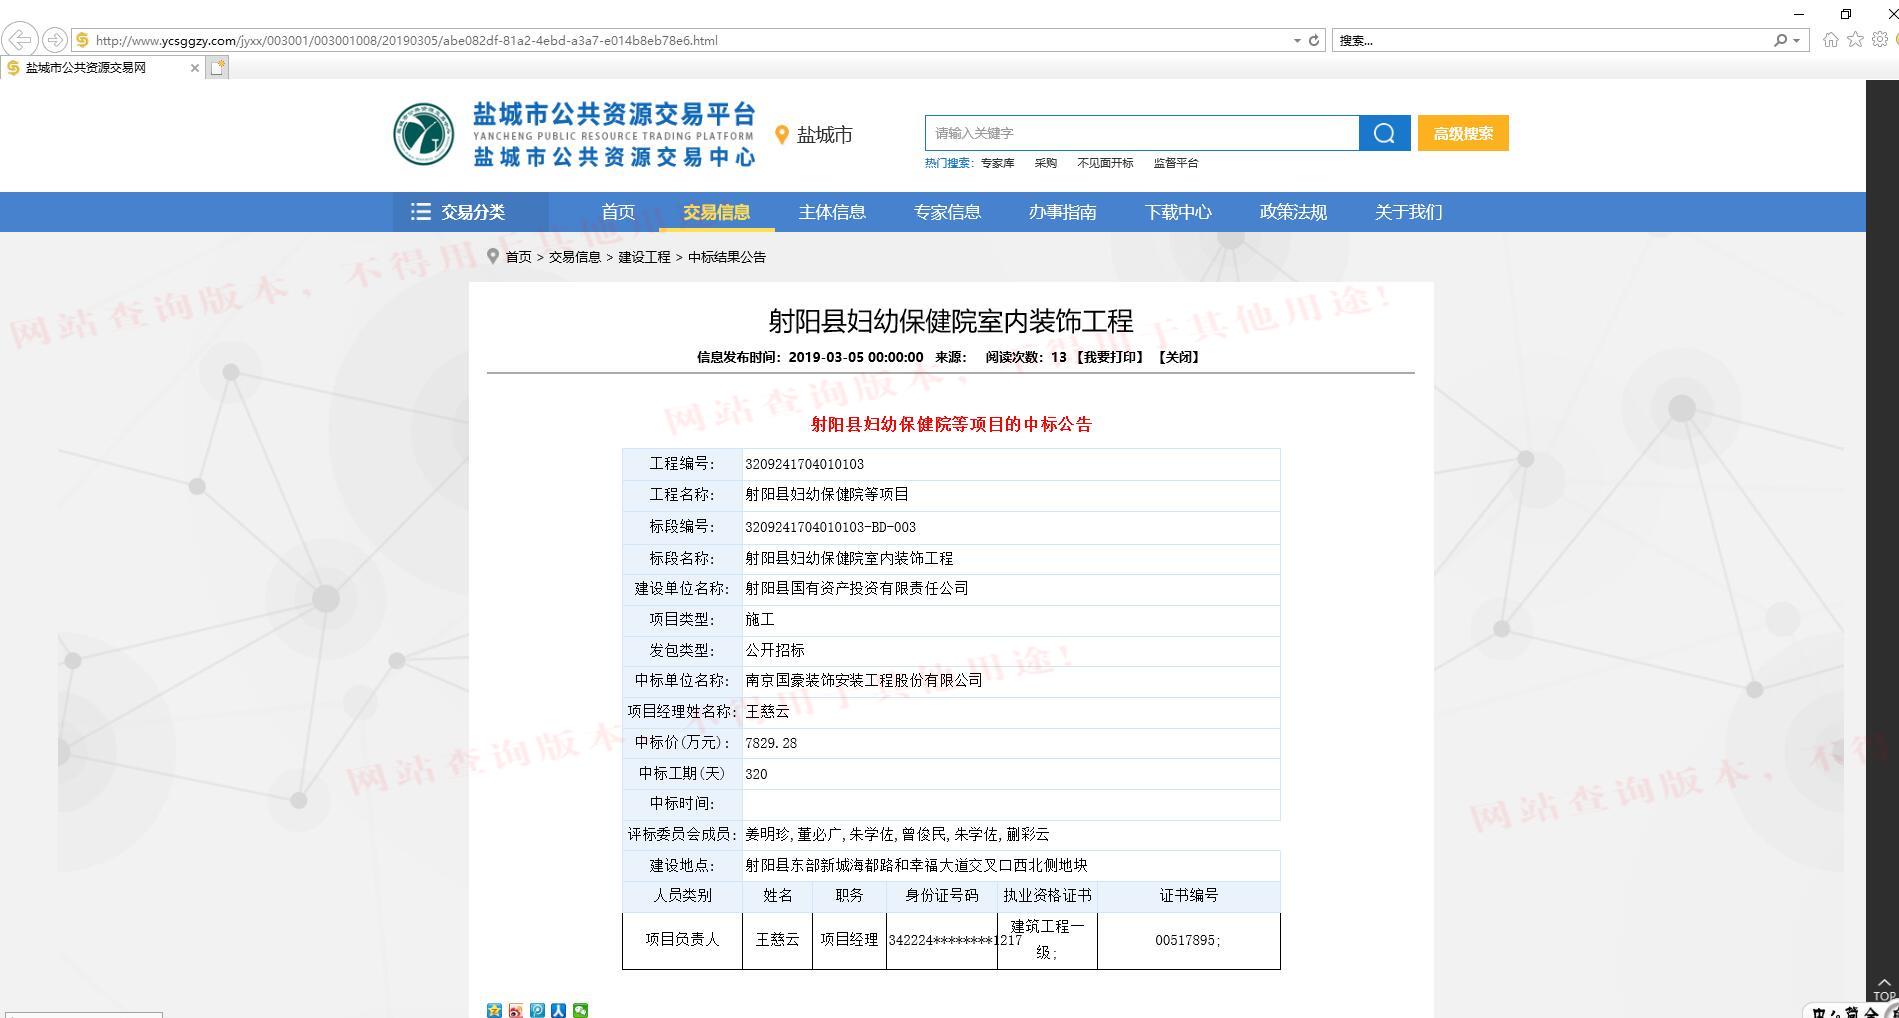Open the browser tools gear icon
1899x1018 pixels.
click(x=1880, y=40)
